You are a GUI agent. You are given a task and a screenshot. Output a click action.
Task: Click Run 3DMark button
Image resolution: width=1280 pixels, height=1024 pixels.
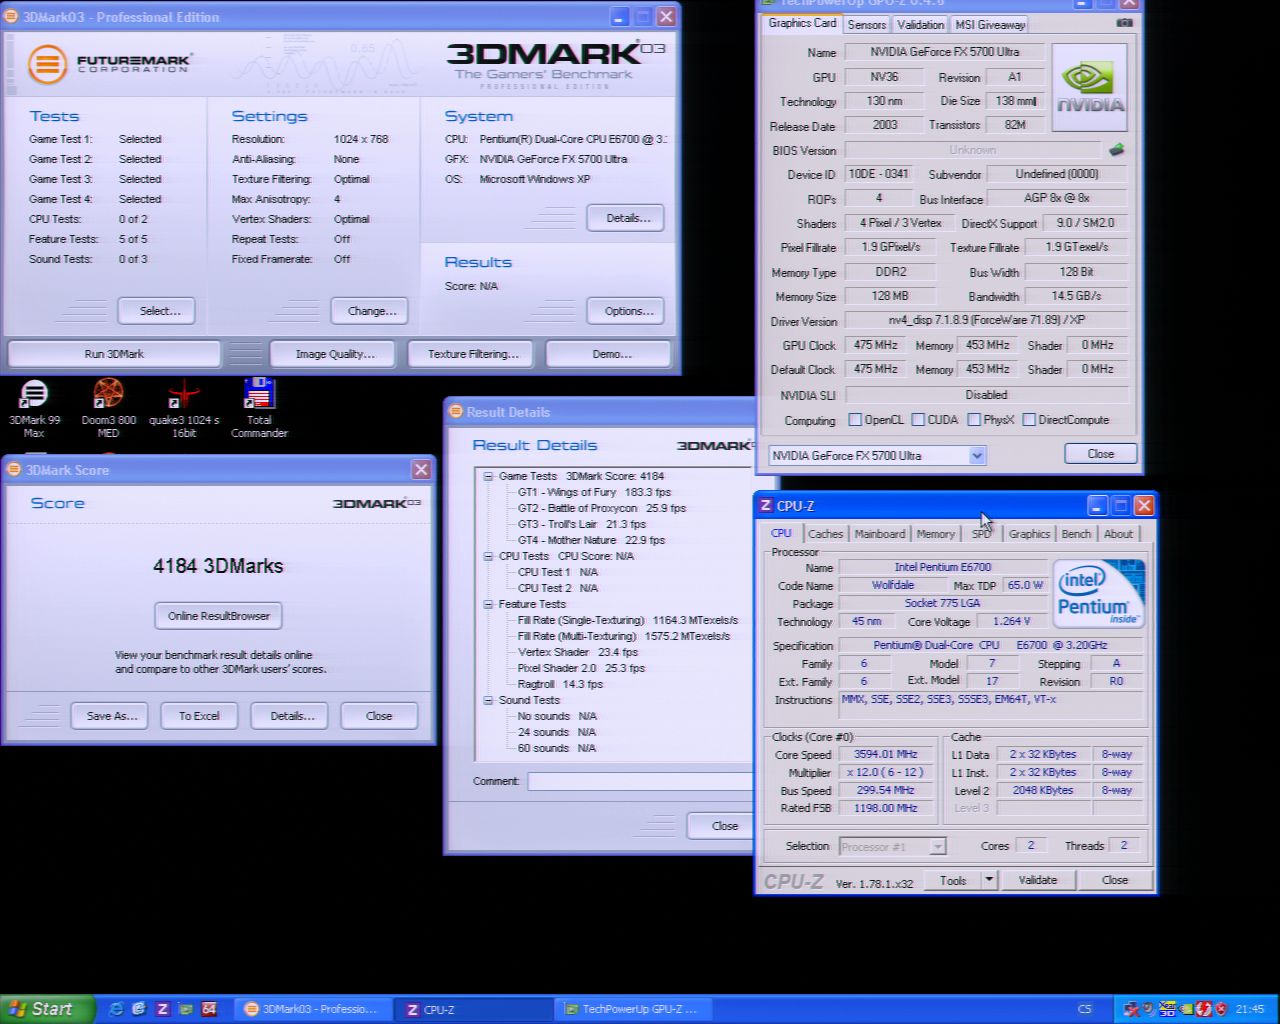click(x=114, y=354)
